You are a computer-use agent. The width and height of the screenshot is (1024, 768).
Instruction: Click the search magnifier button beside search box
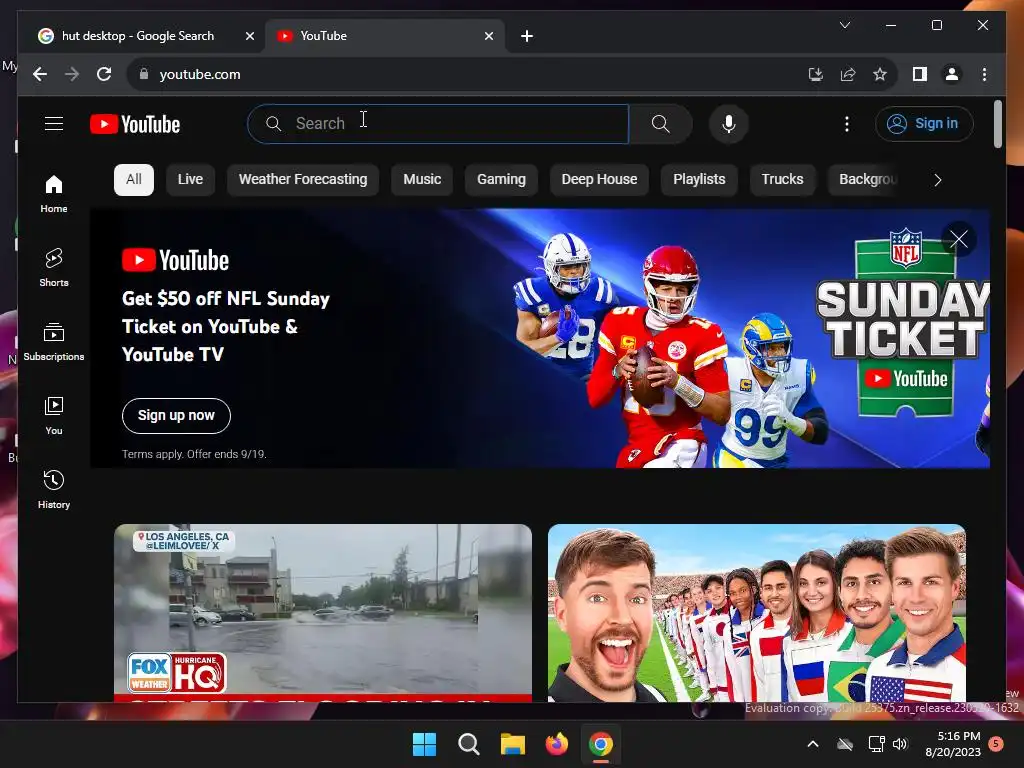tap(660, 123)
